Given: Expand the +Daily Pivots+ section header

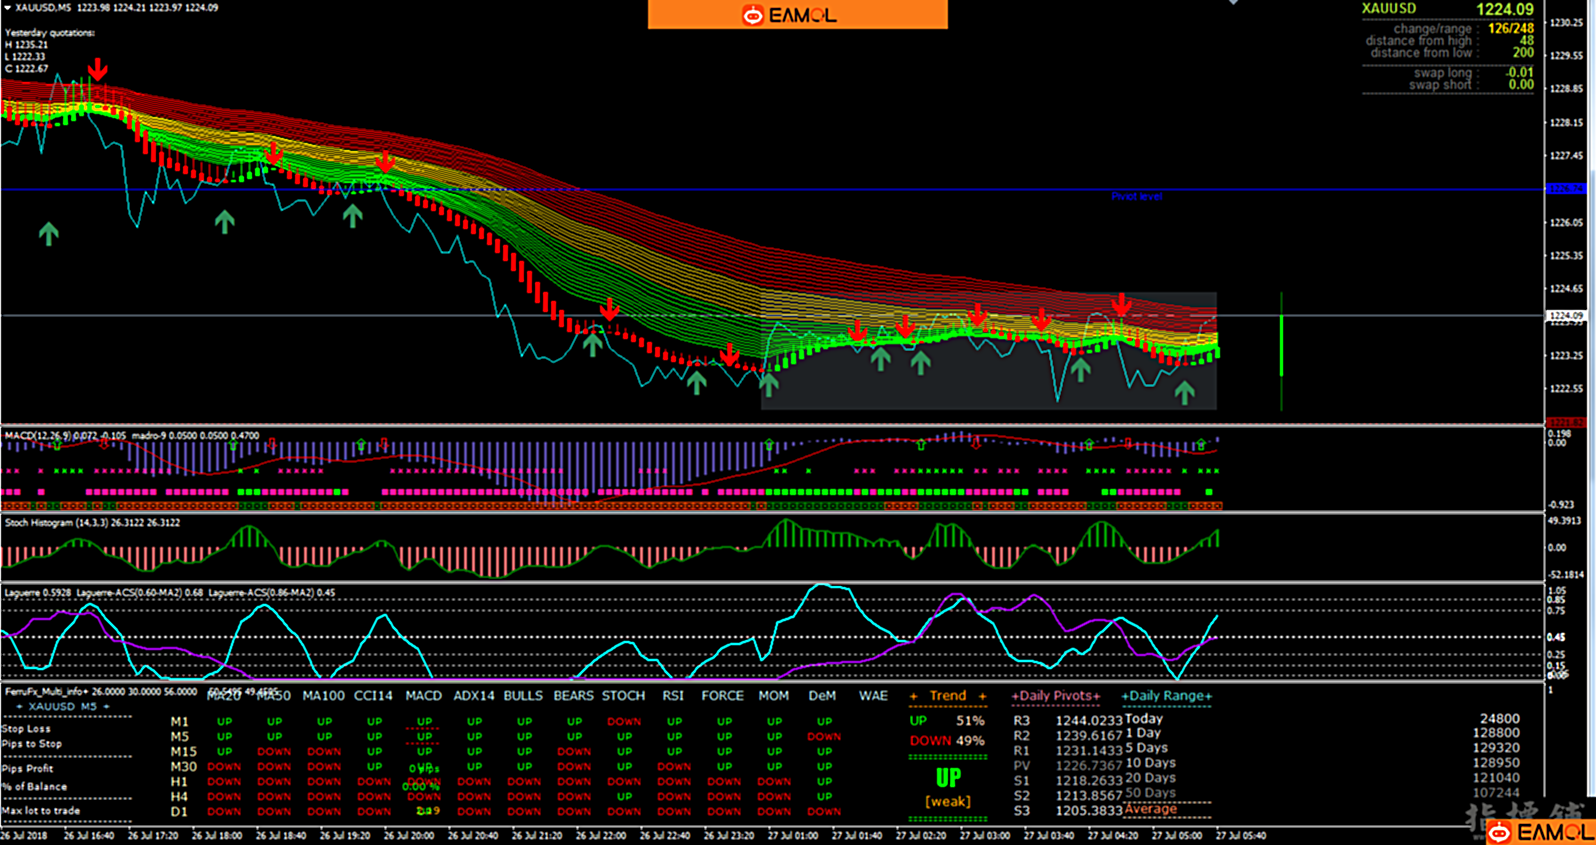Looking at the screenshot, I should 1055,696.
